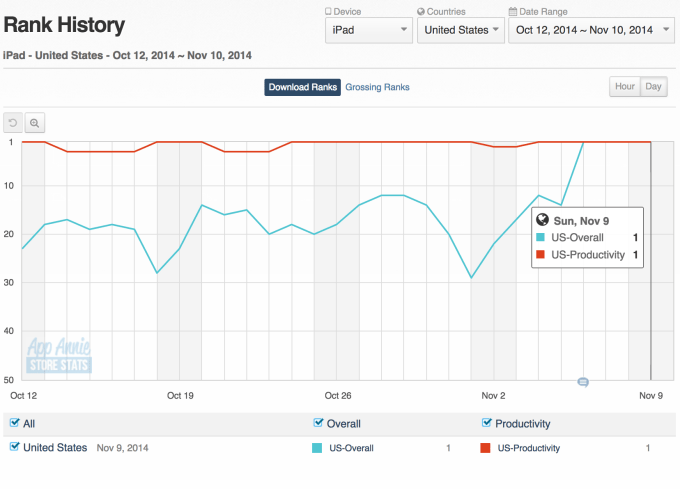The height and width of the screenshot is (489, 680).
Task: Click the device icon beside Device label
Action: pyautogui.click(x=329, y=12)
